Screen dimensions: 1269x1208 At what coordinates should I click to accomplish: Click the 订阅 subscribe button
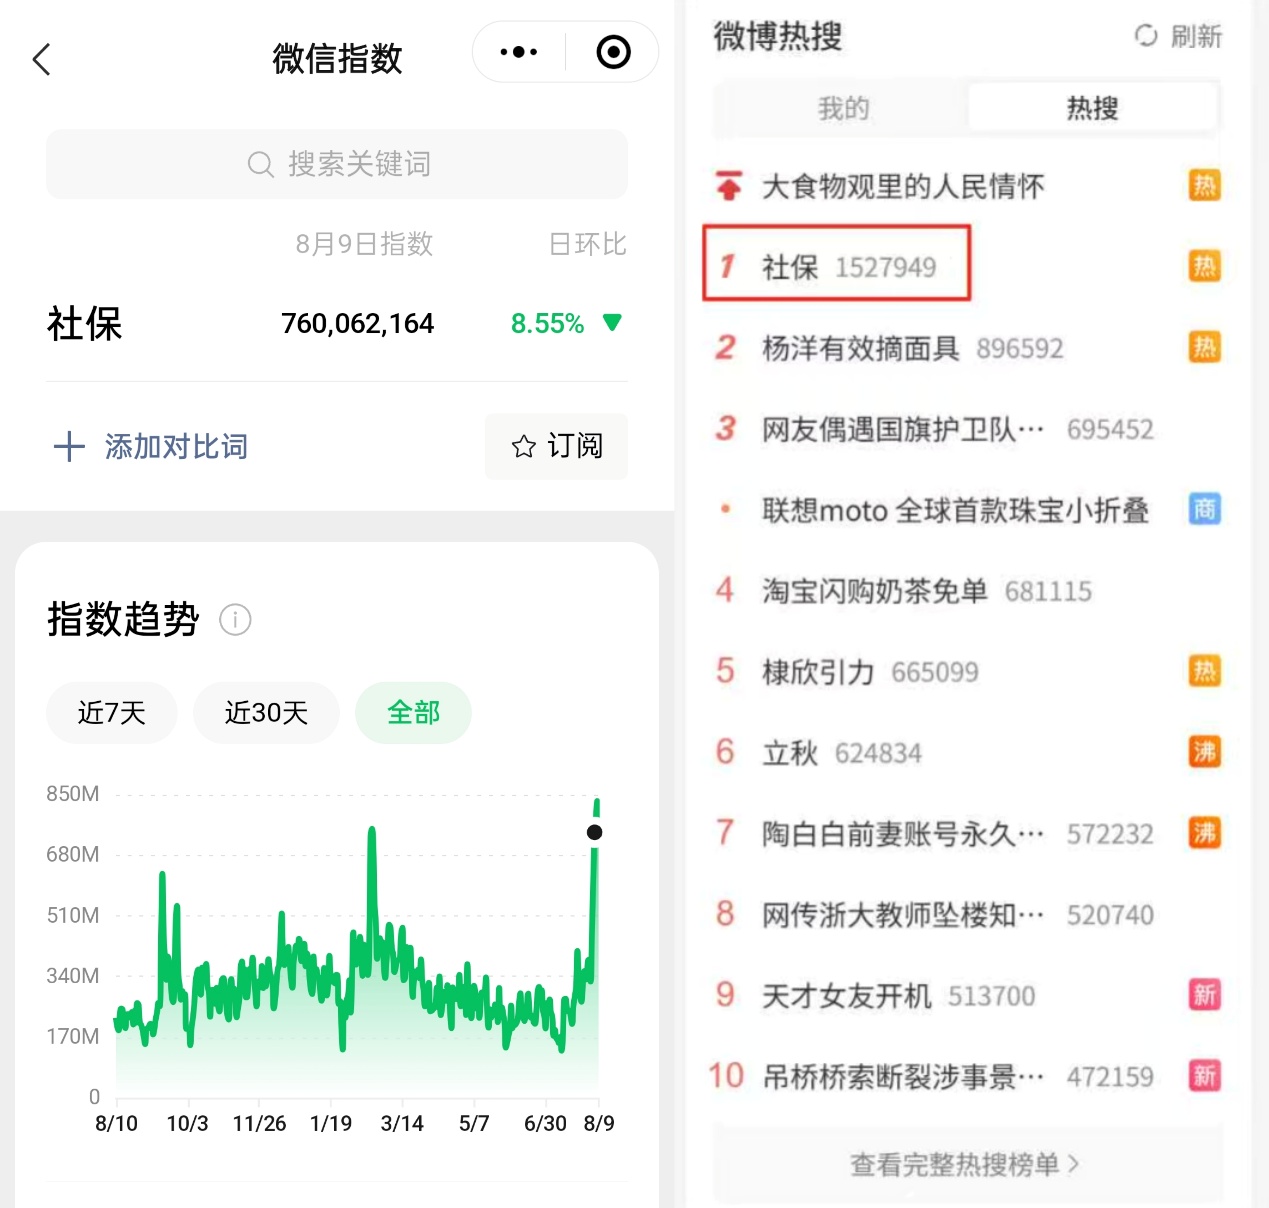point(557,446)
